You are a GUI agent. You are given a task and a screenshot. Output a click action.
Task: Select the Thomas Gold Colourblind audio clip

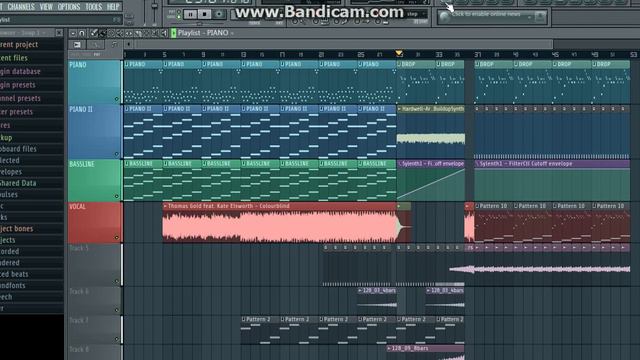click(x=279, y=222)
